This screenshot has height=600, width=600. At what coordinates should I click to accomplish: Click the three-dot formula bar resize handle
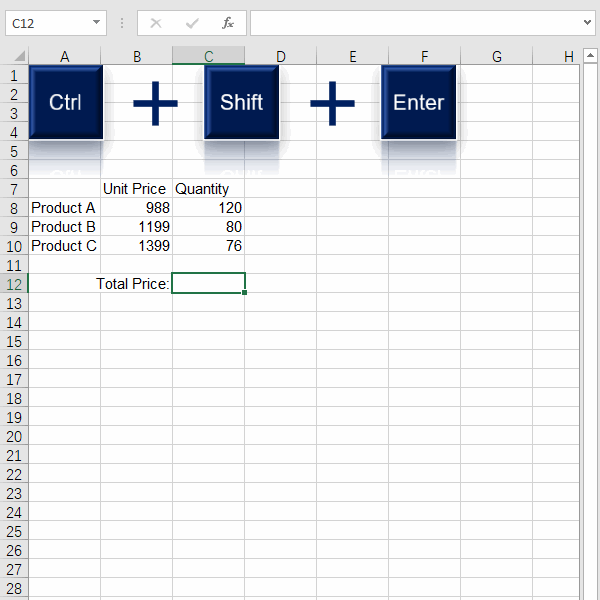122,23
